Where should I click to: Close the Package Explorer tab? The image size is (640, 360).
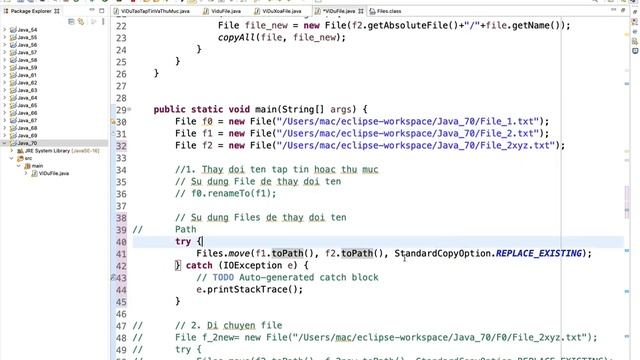click(x=57, y=11)
